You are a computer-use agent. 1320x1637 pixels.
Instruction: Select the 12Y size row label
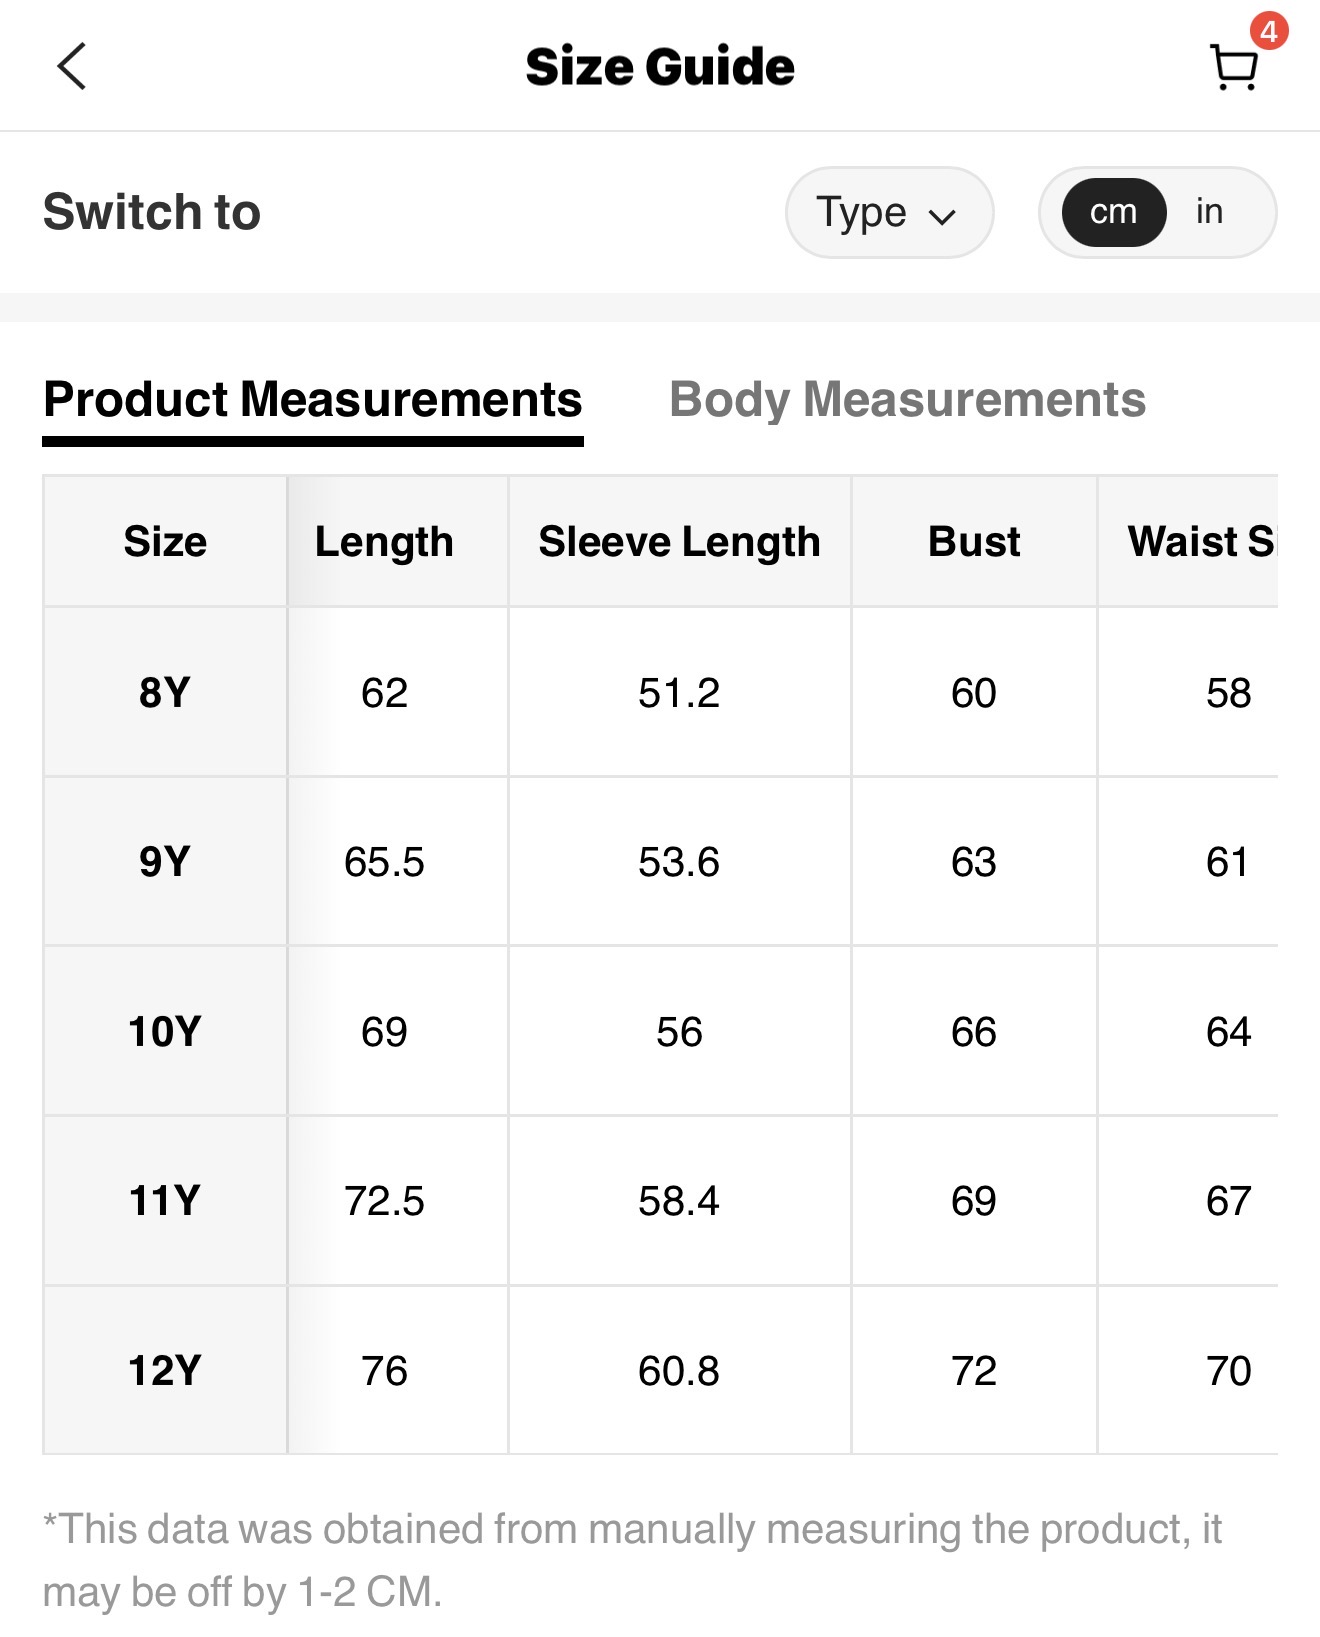coord(165,1370)
